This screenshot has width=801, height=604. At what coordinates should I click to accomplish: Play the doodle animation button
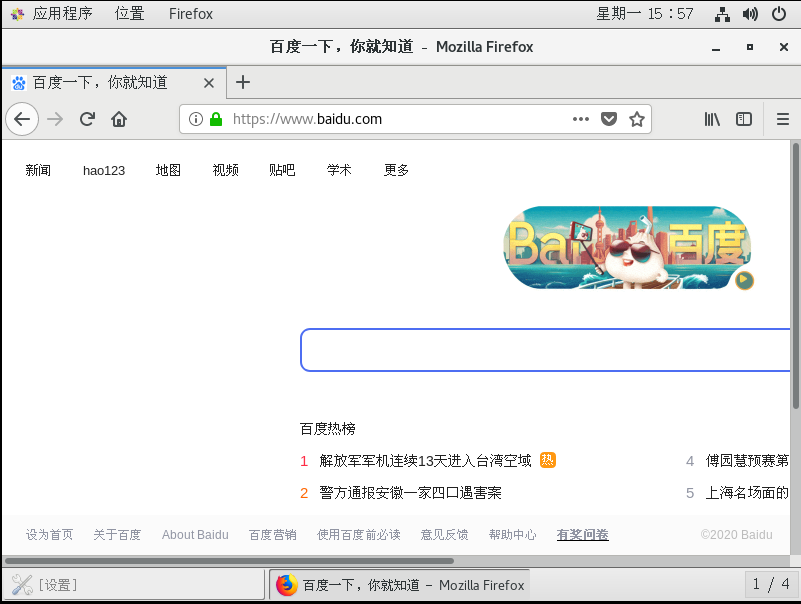tap(744, 280)
